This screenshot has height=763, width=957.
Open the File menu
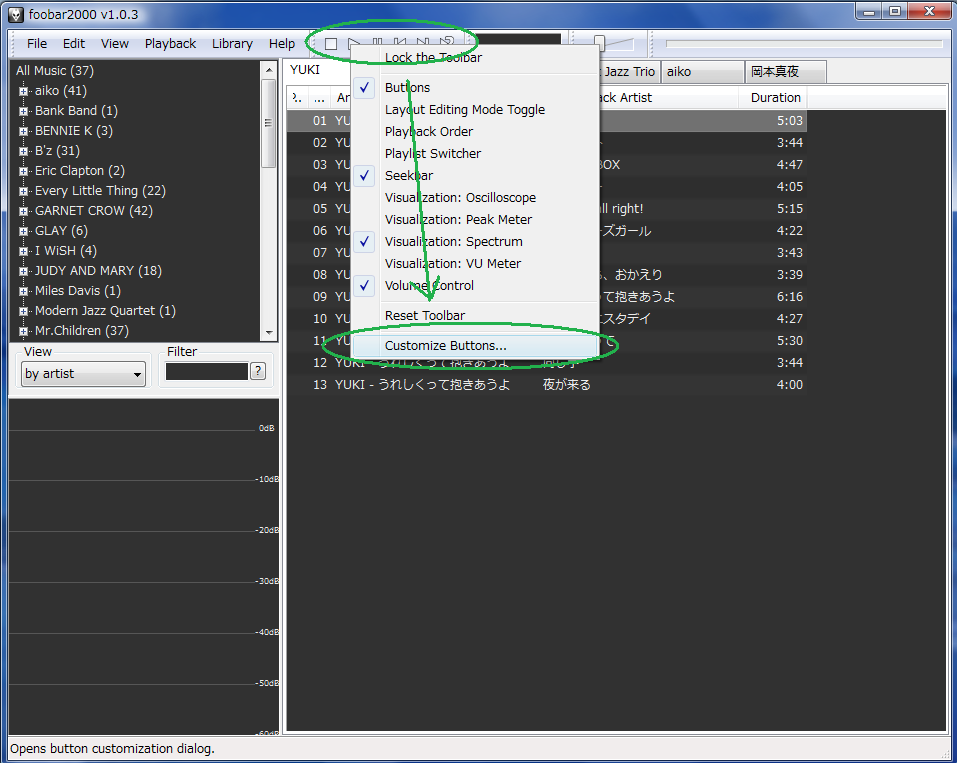[37, 43]
